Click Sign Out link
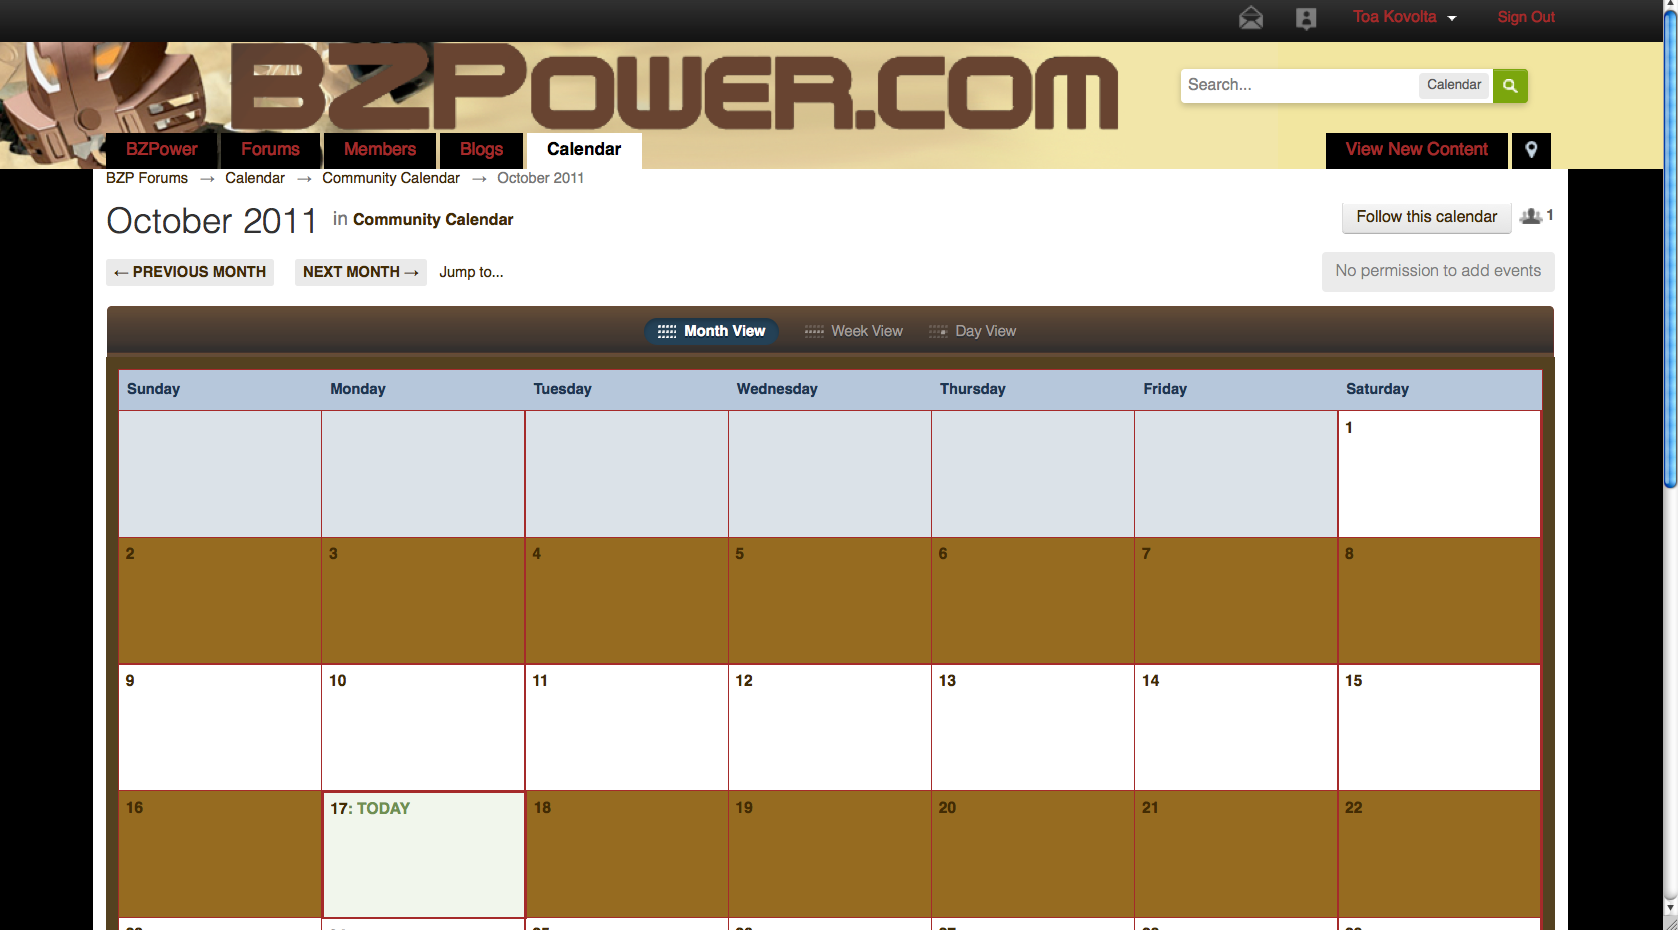This screenshot has width=1678, height=930. click(1526, 17)
